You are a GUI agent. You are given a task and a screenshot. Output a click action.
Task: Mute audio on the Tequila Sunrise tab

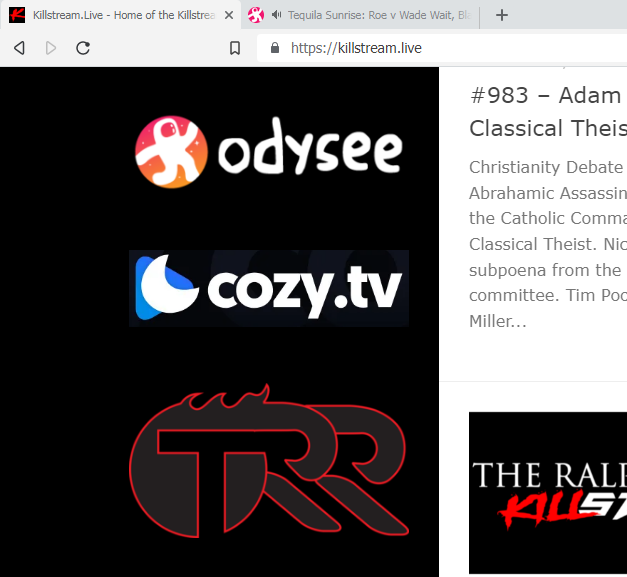tap(276, 15)
